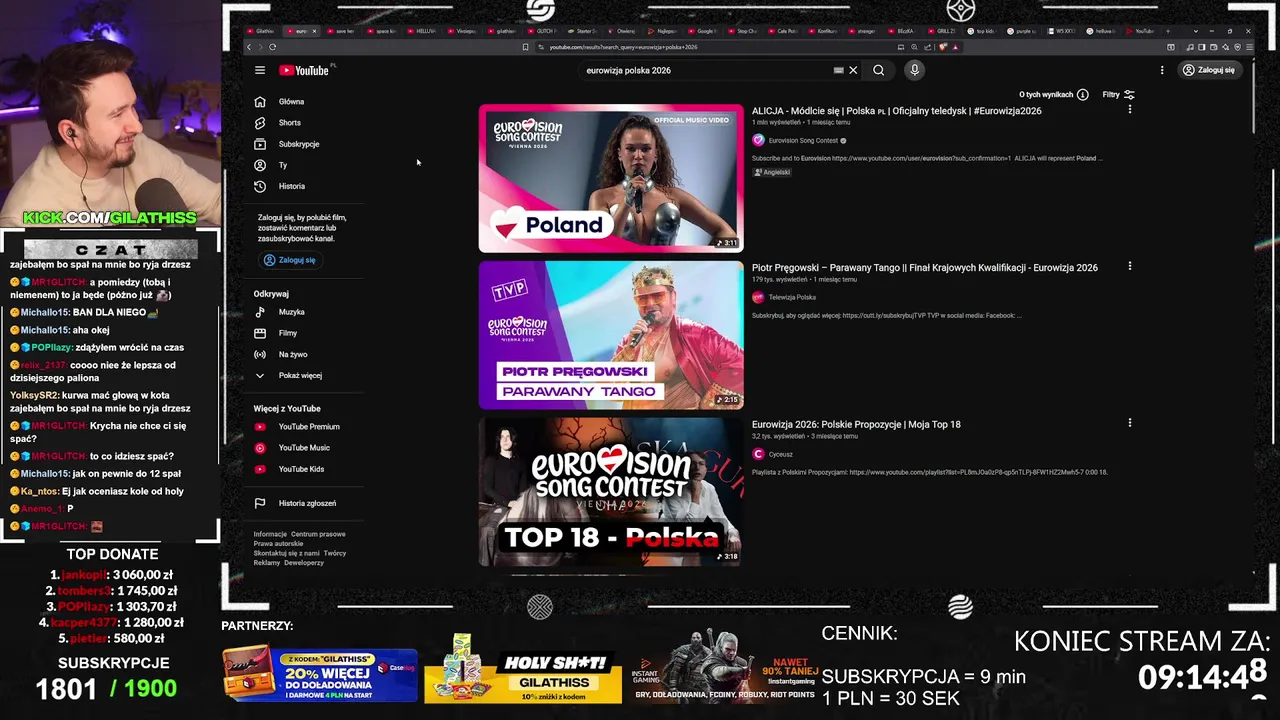Viewport: 1280px width, 720px height.
Task: Open Eurovision Song Contest channel name
Action: pyautogui.click(x=803, y=141)
